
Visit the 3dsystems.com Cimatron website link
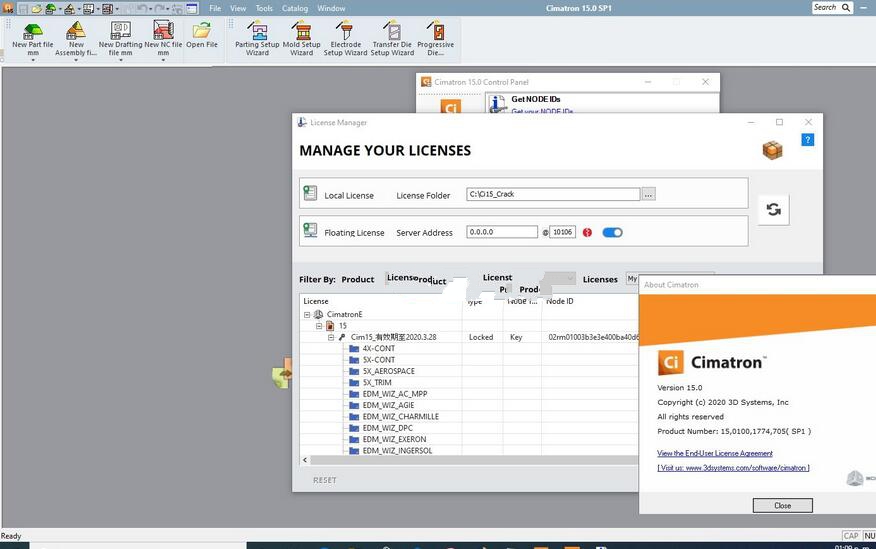[734, 468]
